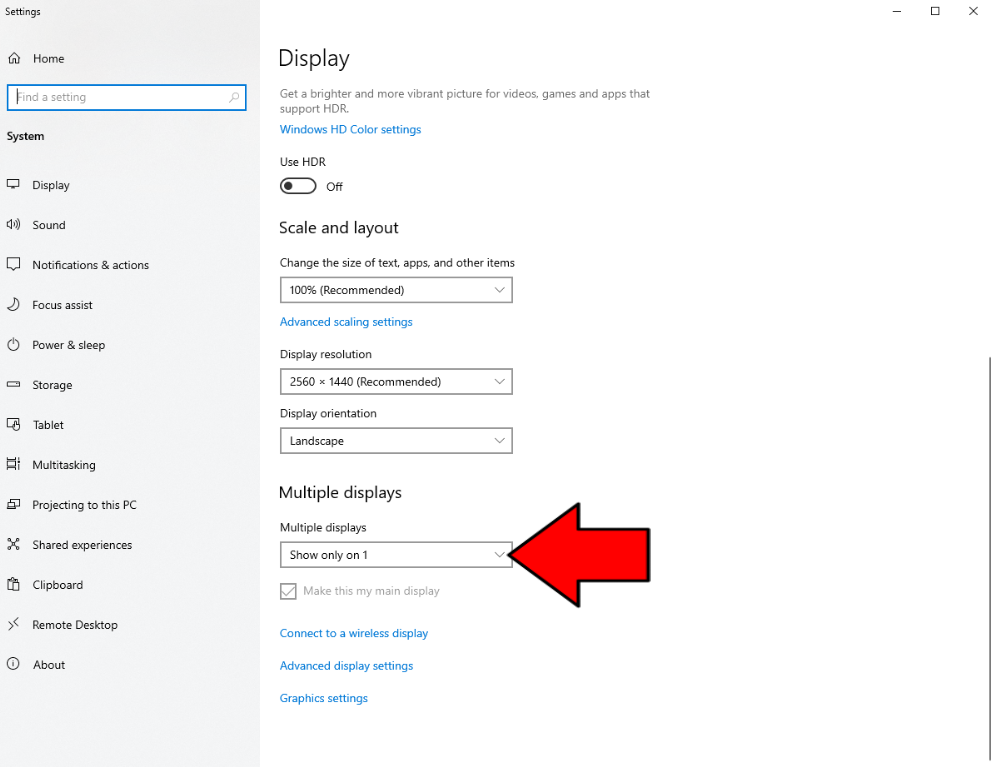
Task: Select Storage in sidebar
Action: (x=52, y=385)
